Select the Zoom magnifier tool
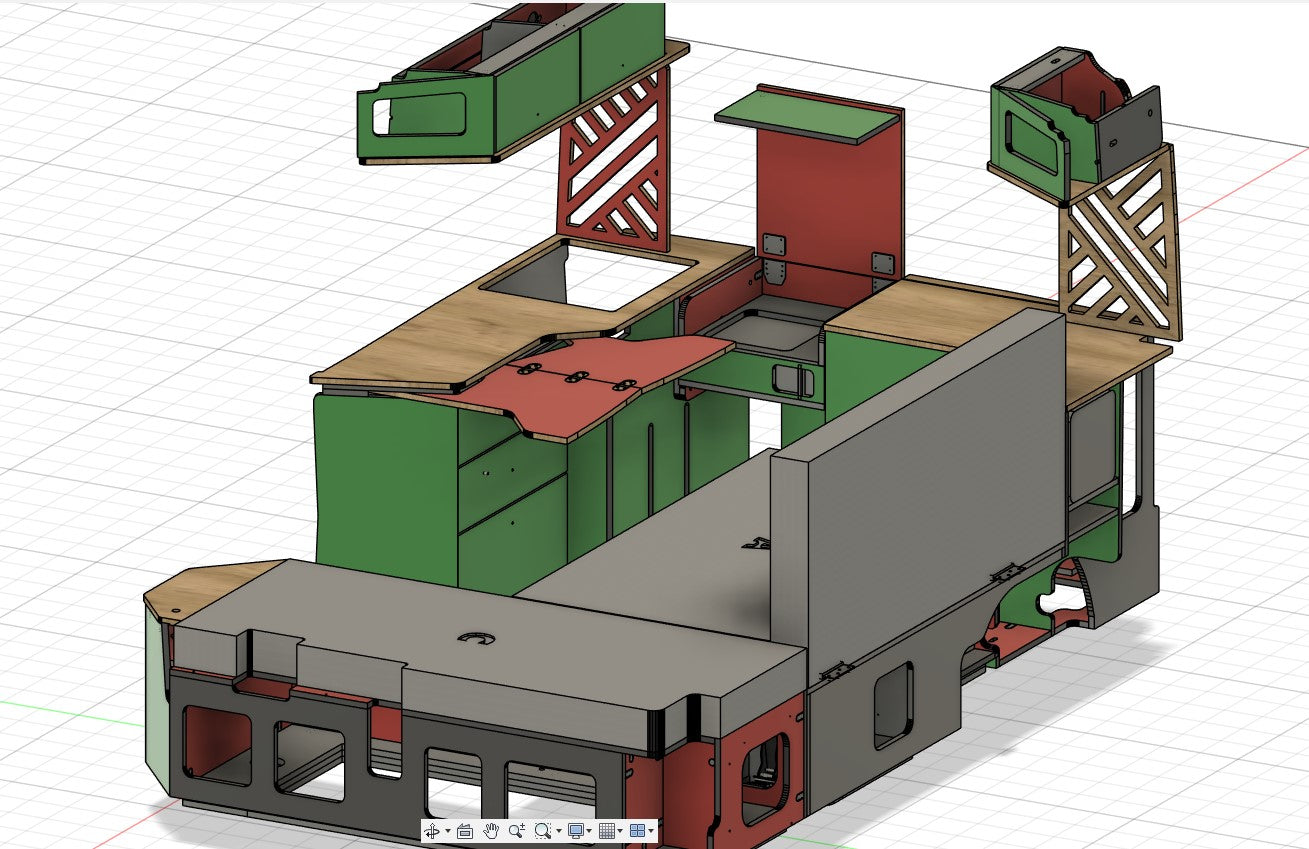 click(x=517, y=831)
